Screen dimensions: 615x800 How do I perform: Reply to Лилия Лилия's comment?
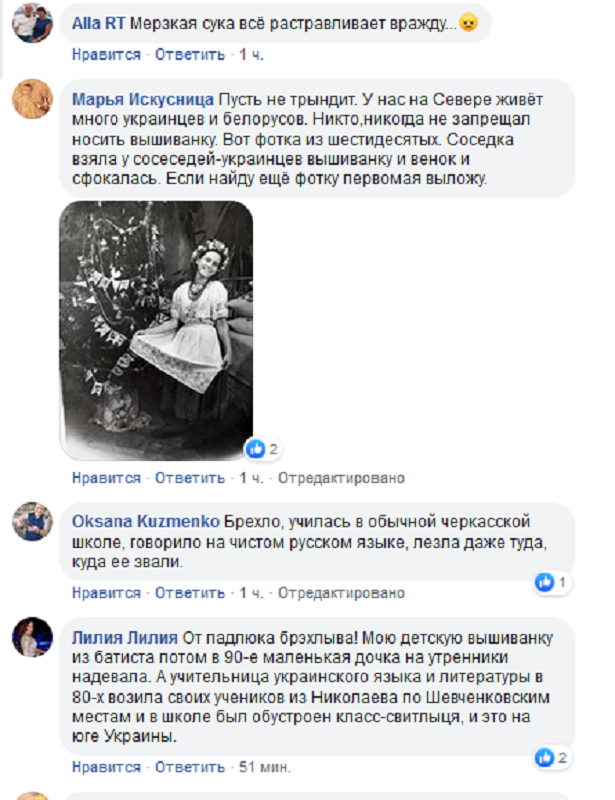(x=190, y=767)
